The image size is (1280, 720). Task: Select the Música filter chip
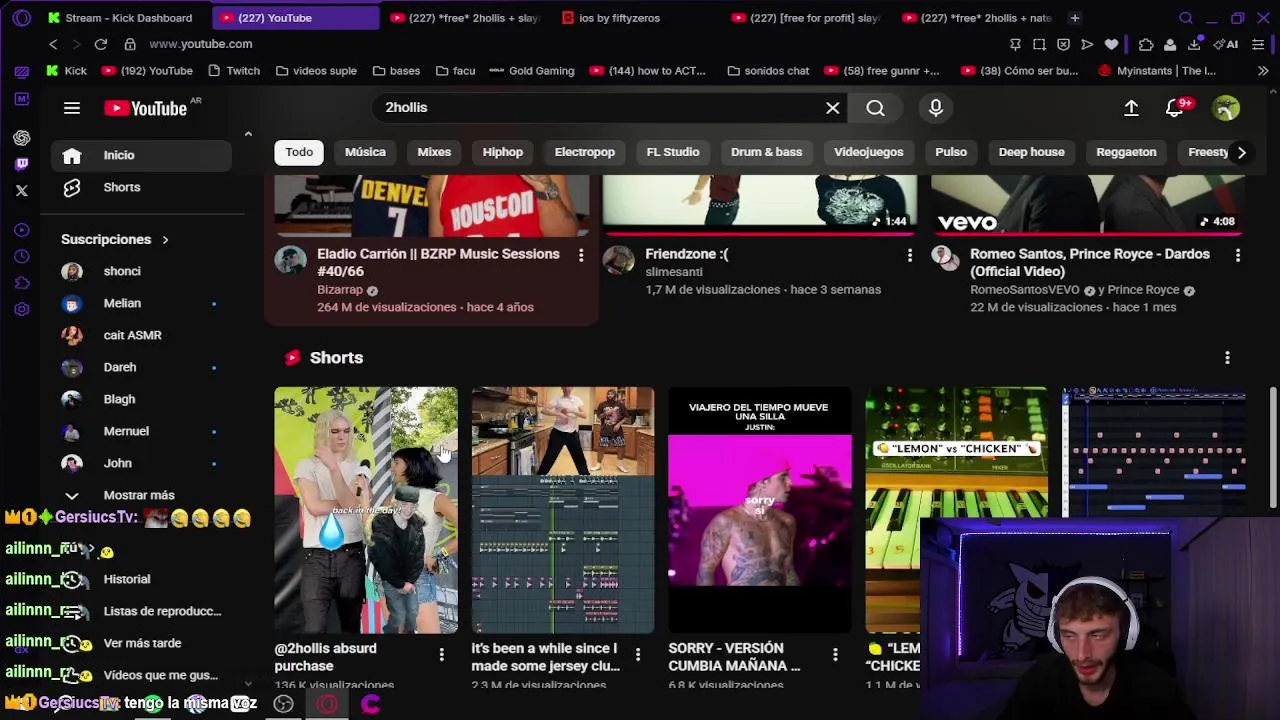(x=365, y=152)
